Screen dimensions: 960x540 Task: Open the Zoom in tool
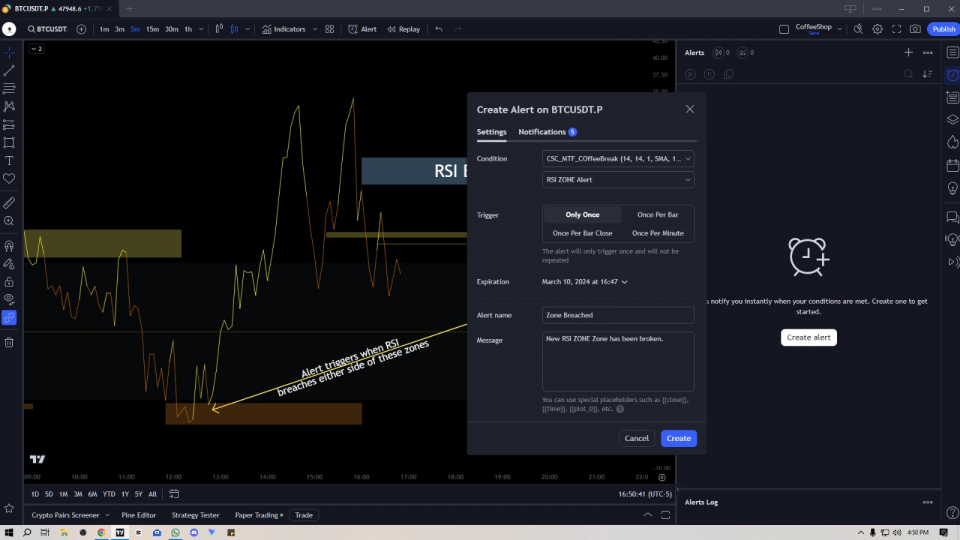[x=9, y=221]
